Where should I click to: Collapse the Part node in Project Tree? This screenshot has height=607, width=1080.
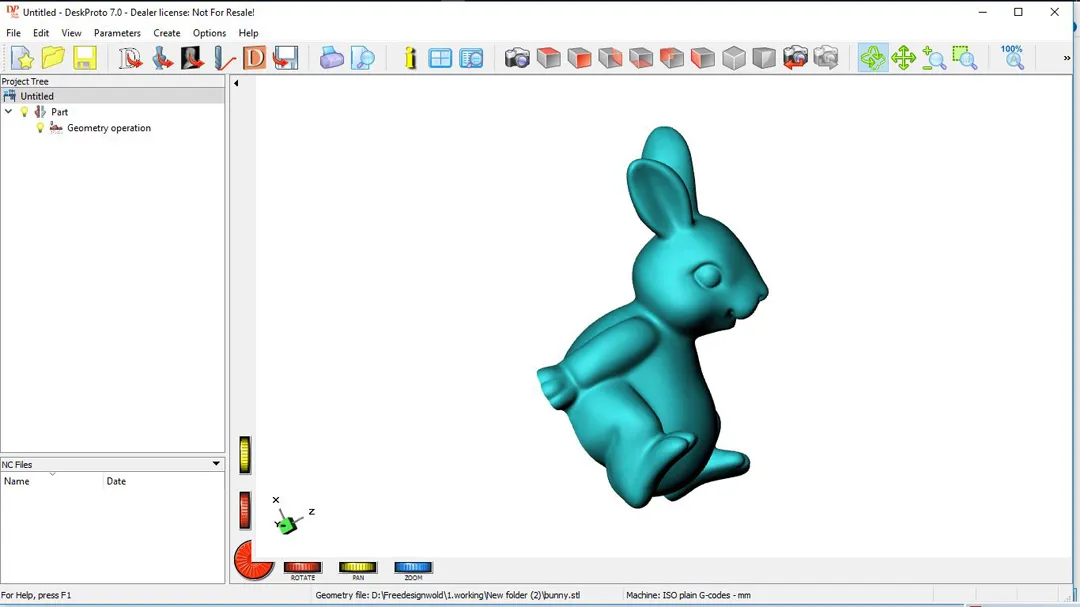point(9,112)
